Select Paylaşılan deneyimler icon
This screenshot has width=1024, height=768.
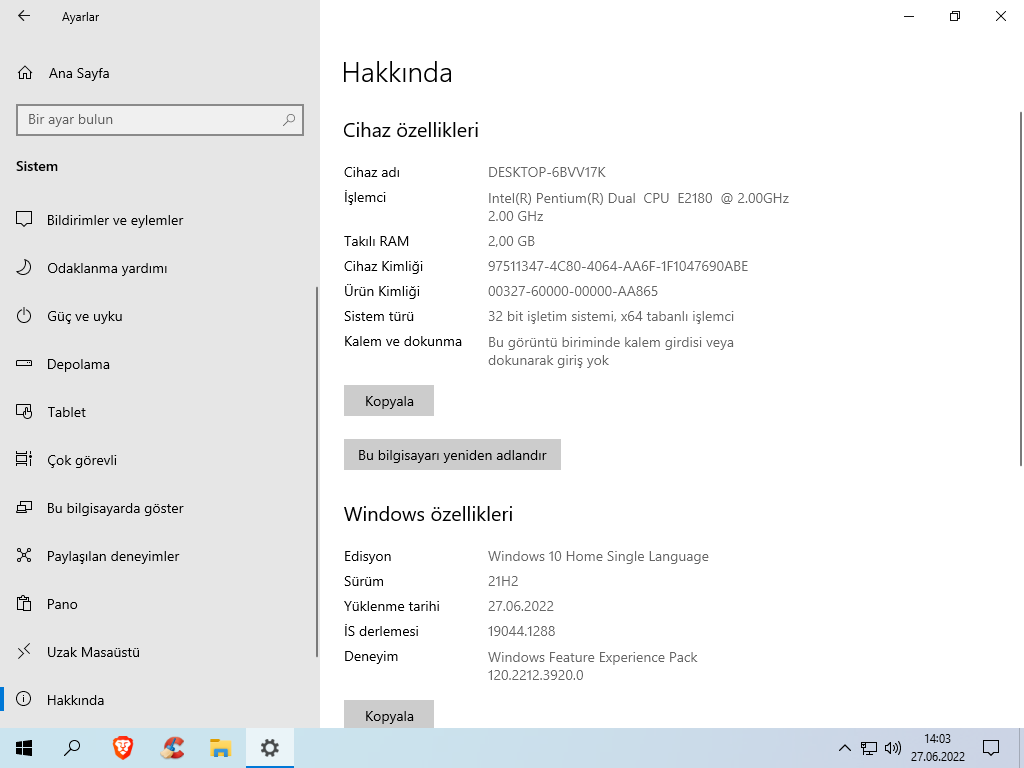coord(24,556)
